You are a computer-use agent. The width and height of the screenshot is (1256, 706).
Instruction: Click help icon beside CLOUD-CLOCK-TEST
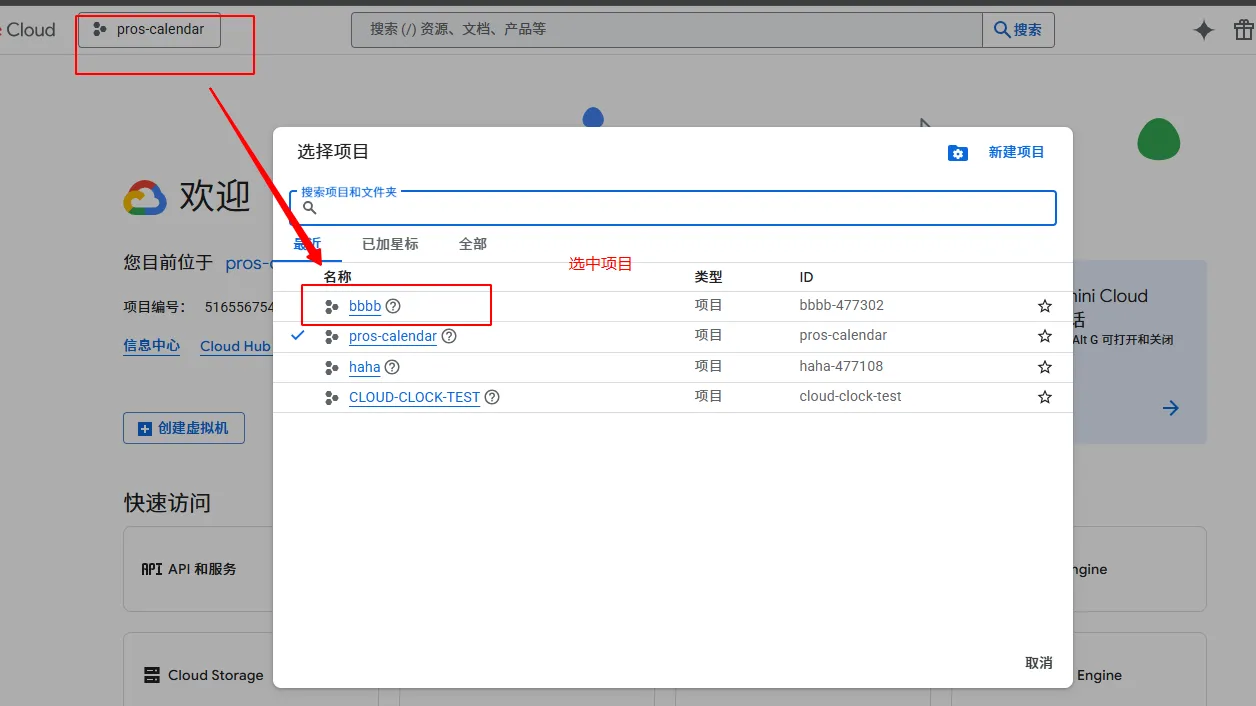point(492,397)
